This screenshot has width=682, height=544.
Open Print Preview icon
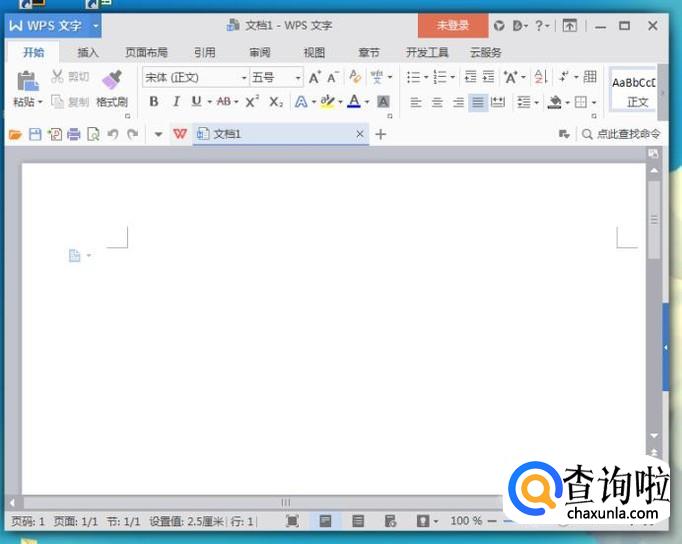click(93, 134)
